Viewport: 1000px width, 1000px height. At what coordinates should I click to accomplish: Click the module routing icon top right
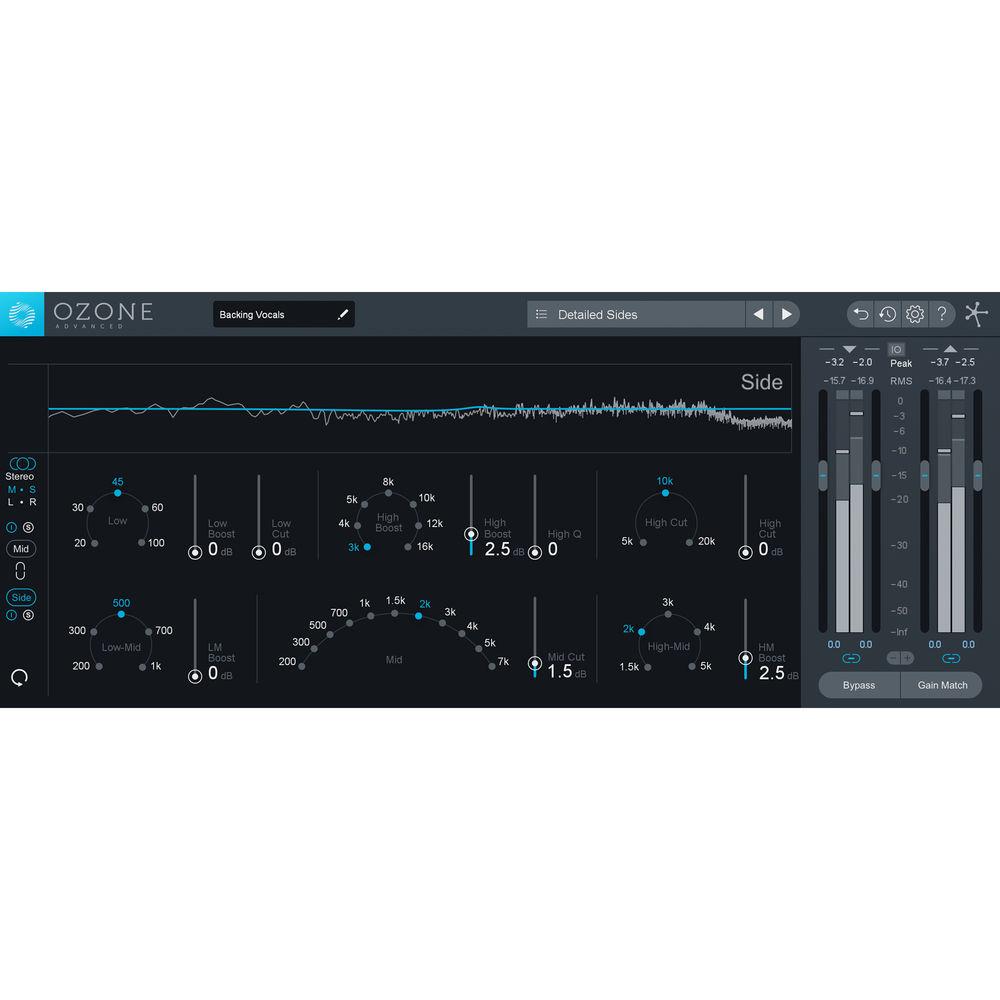[977, 314]
